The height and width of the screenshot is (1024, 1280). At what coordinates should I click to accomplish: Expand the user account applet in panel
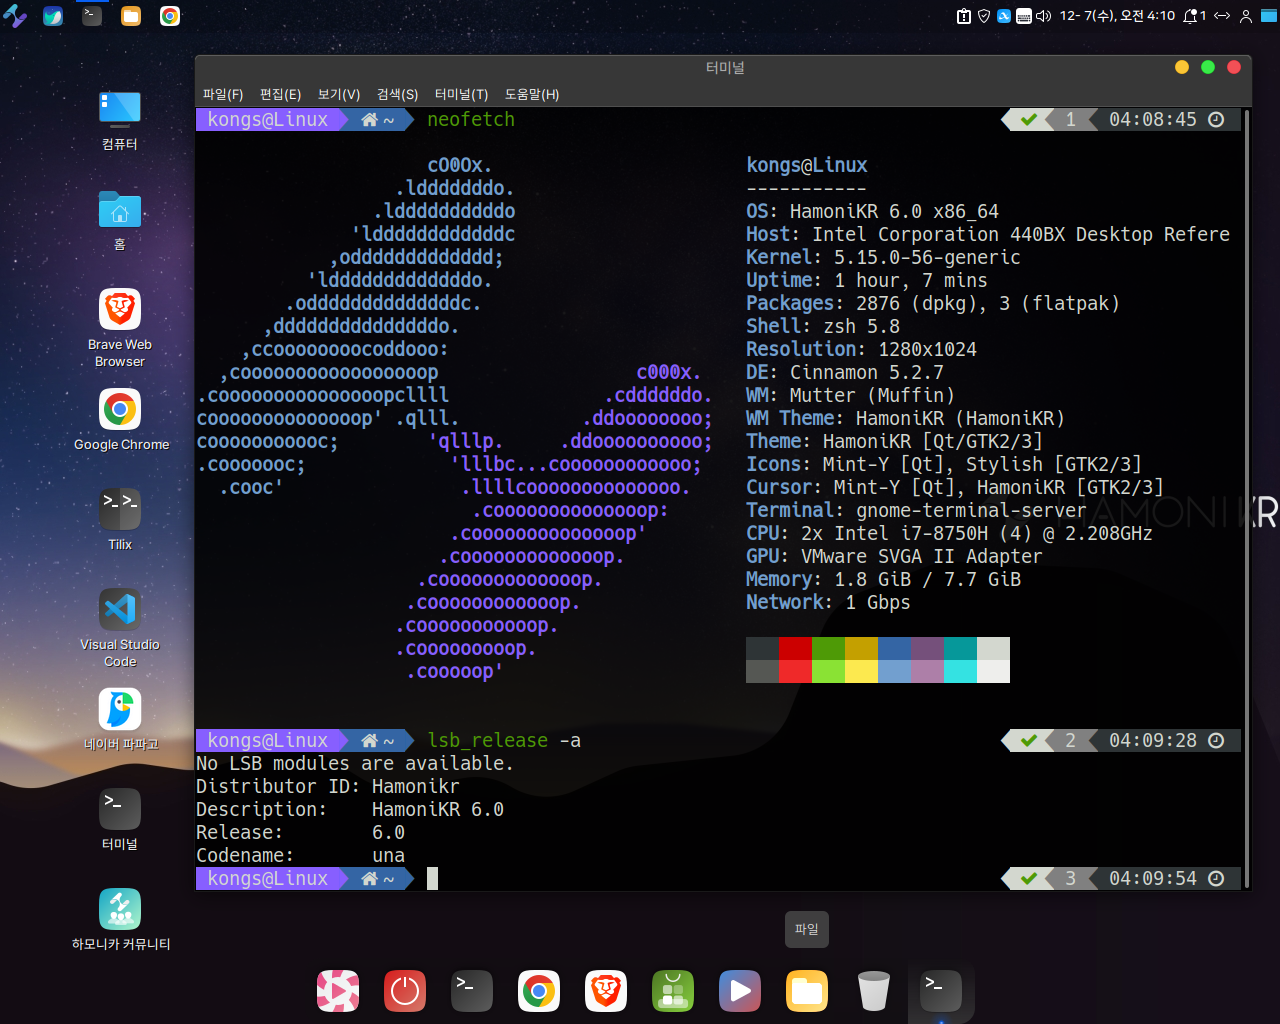(1246, 16)
